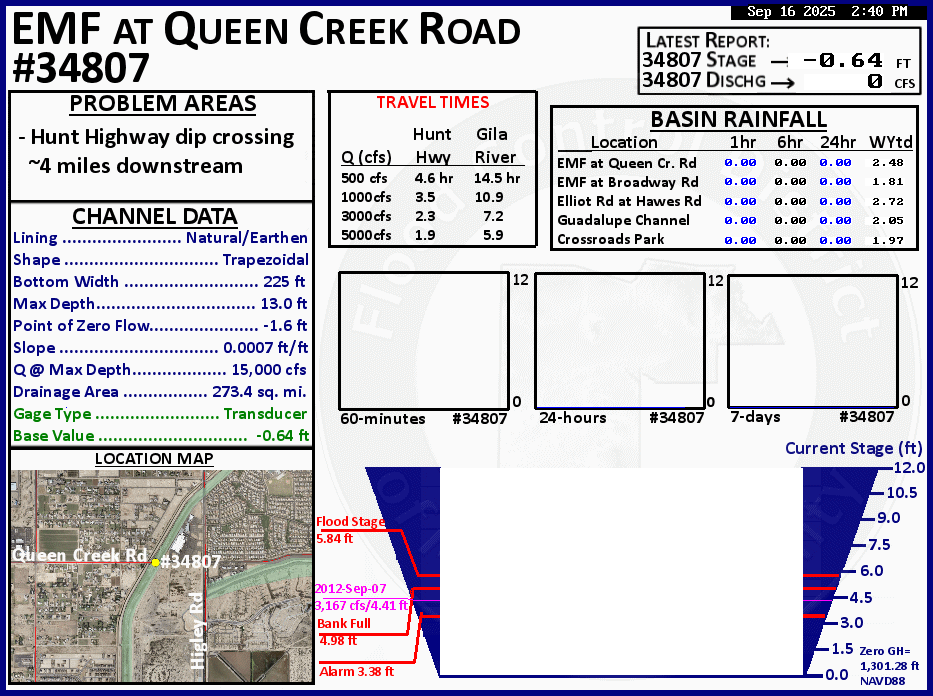Image resolution: width=933 pixels, height=696 pixels.
Task: Open the Location Map aerial thumbnail
Action: 162,576
